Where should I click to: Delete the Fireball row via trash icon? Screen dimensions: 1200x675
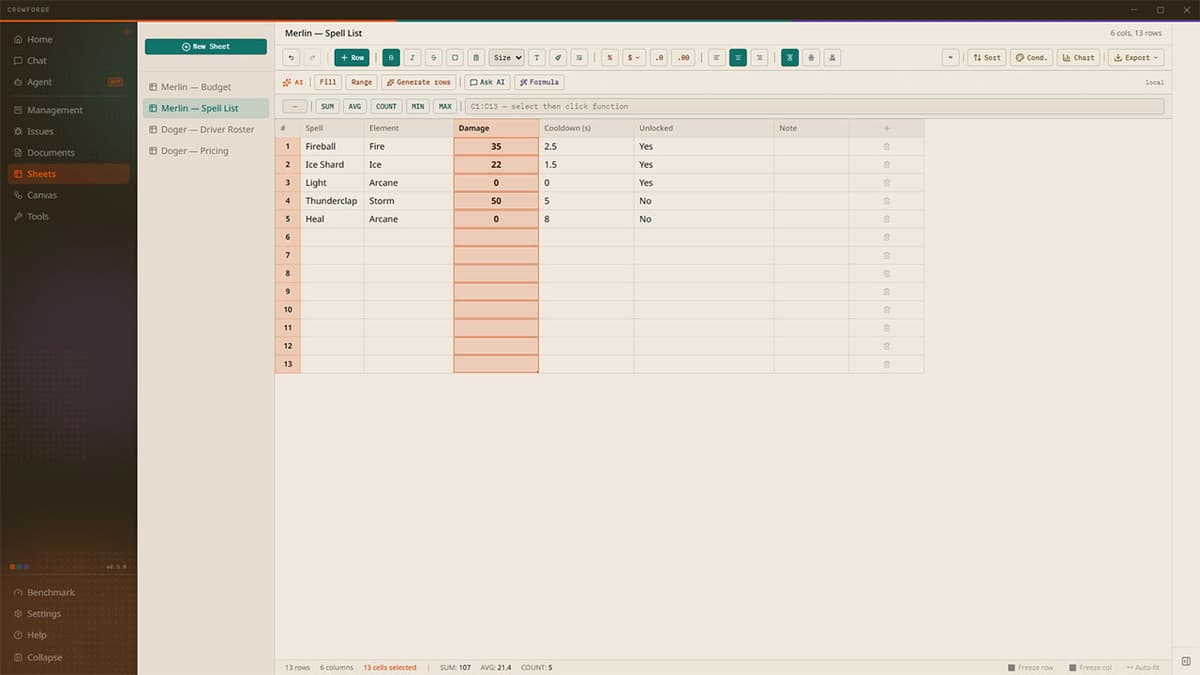(886, 147)
